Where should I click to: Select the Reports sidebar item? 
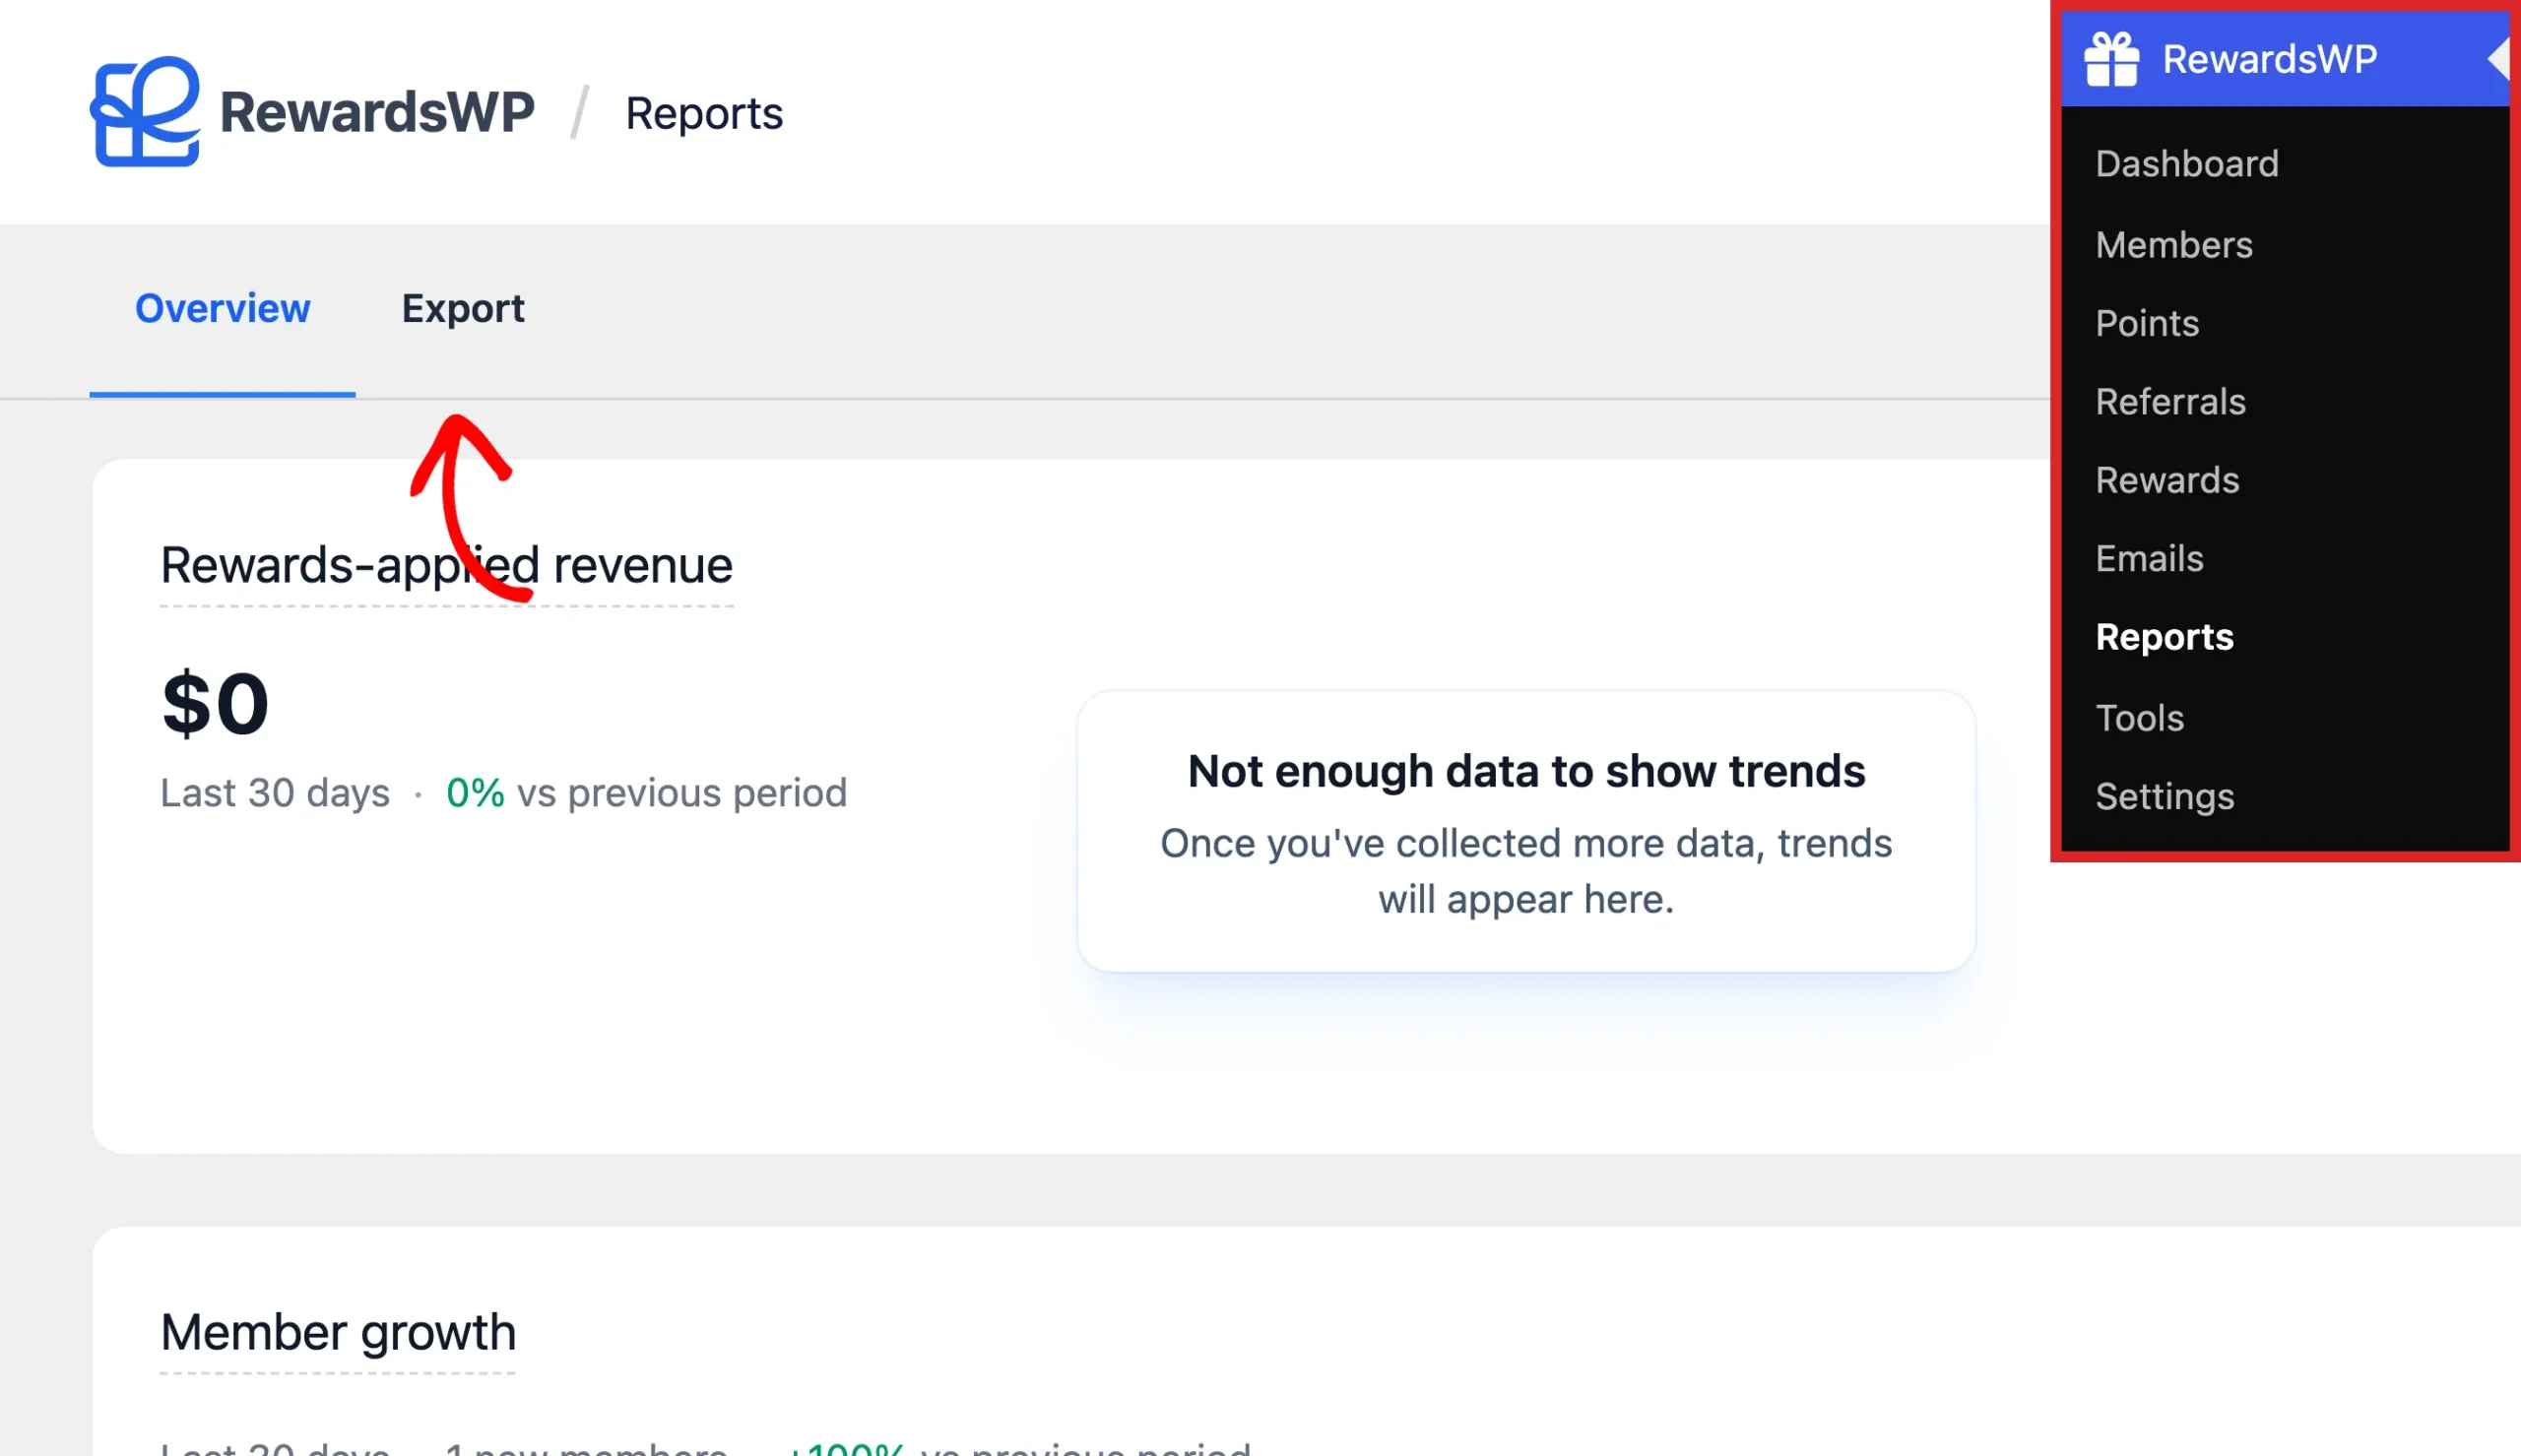point(2164,637)
